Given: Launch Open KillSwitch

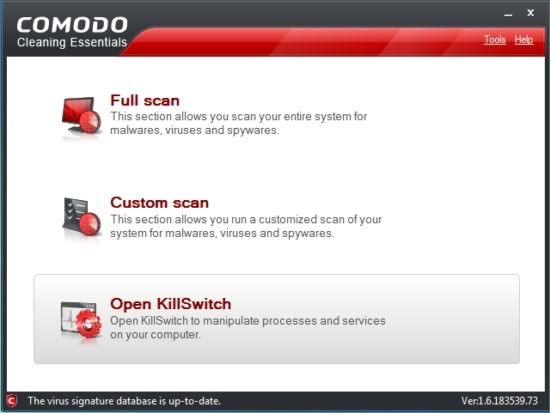Looking at the screenshot, I should 276,319.
